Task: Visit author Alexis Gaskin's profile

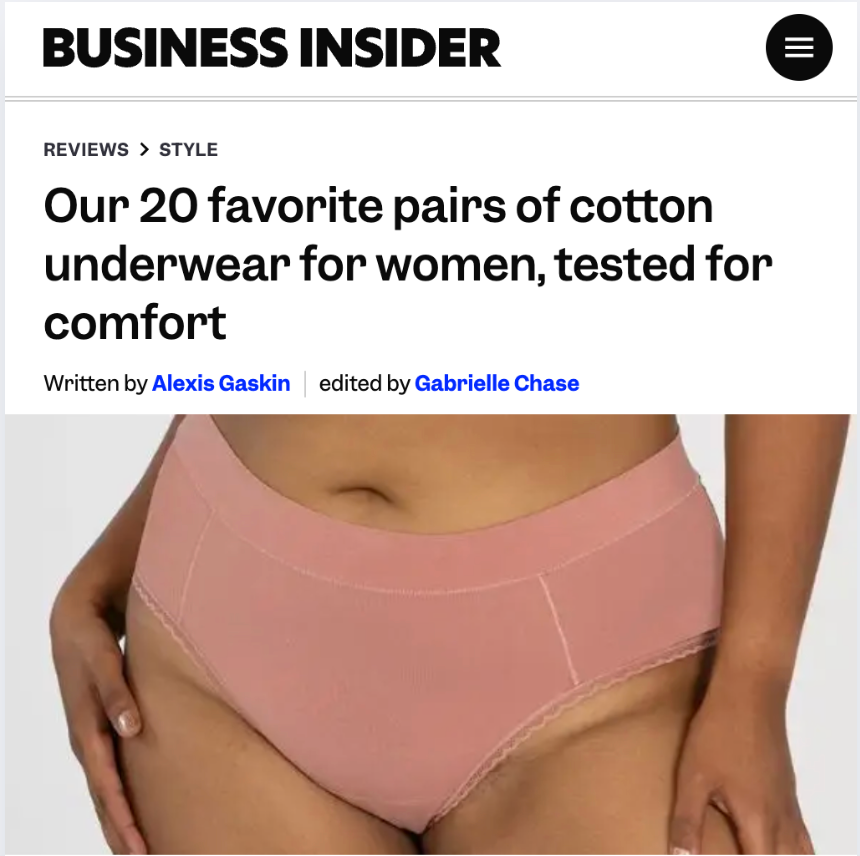Action: [x=221, y=383]
